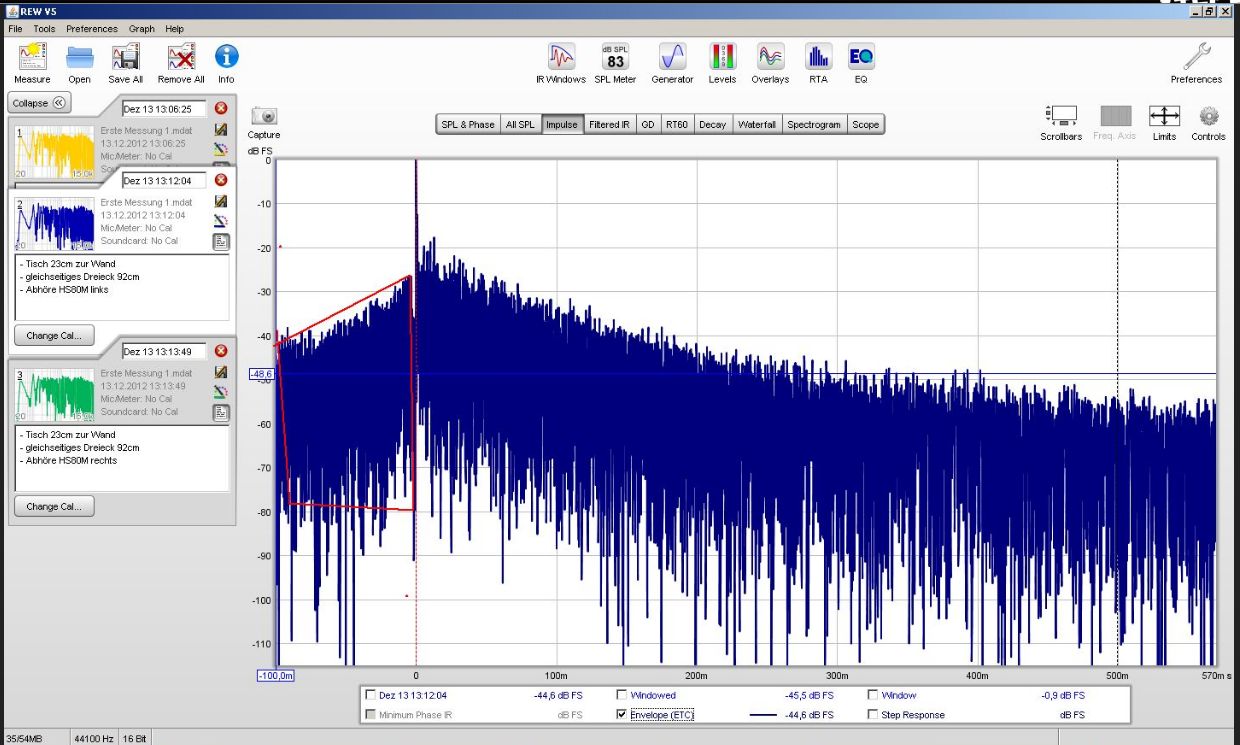Viewport: 1240px width, 745px height.
Task: Select the yellow measurement 1 thumbnail
Action: point(55,151)
